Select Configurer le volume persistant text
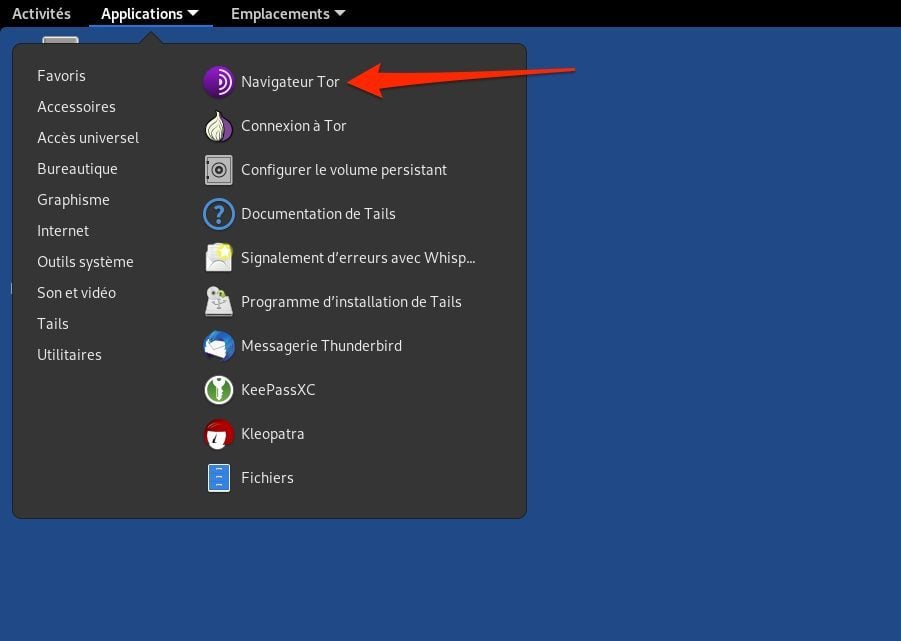Image resolution: width=901 pixels, height=641 pixels. coord(344,170)
